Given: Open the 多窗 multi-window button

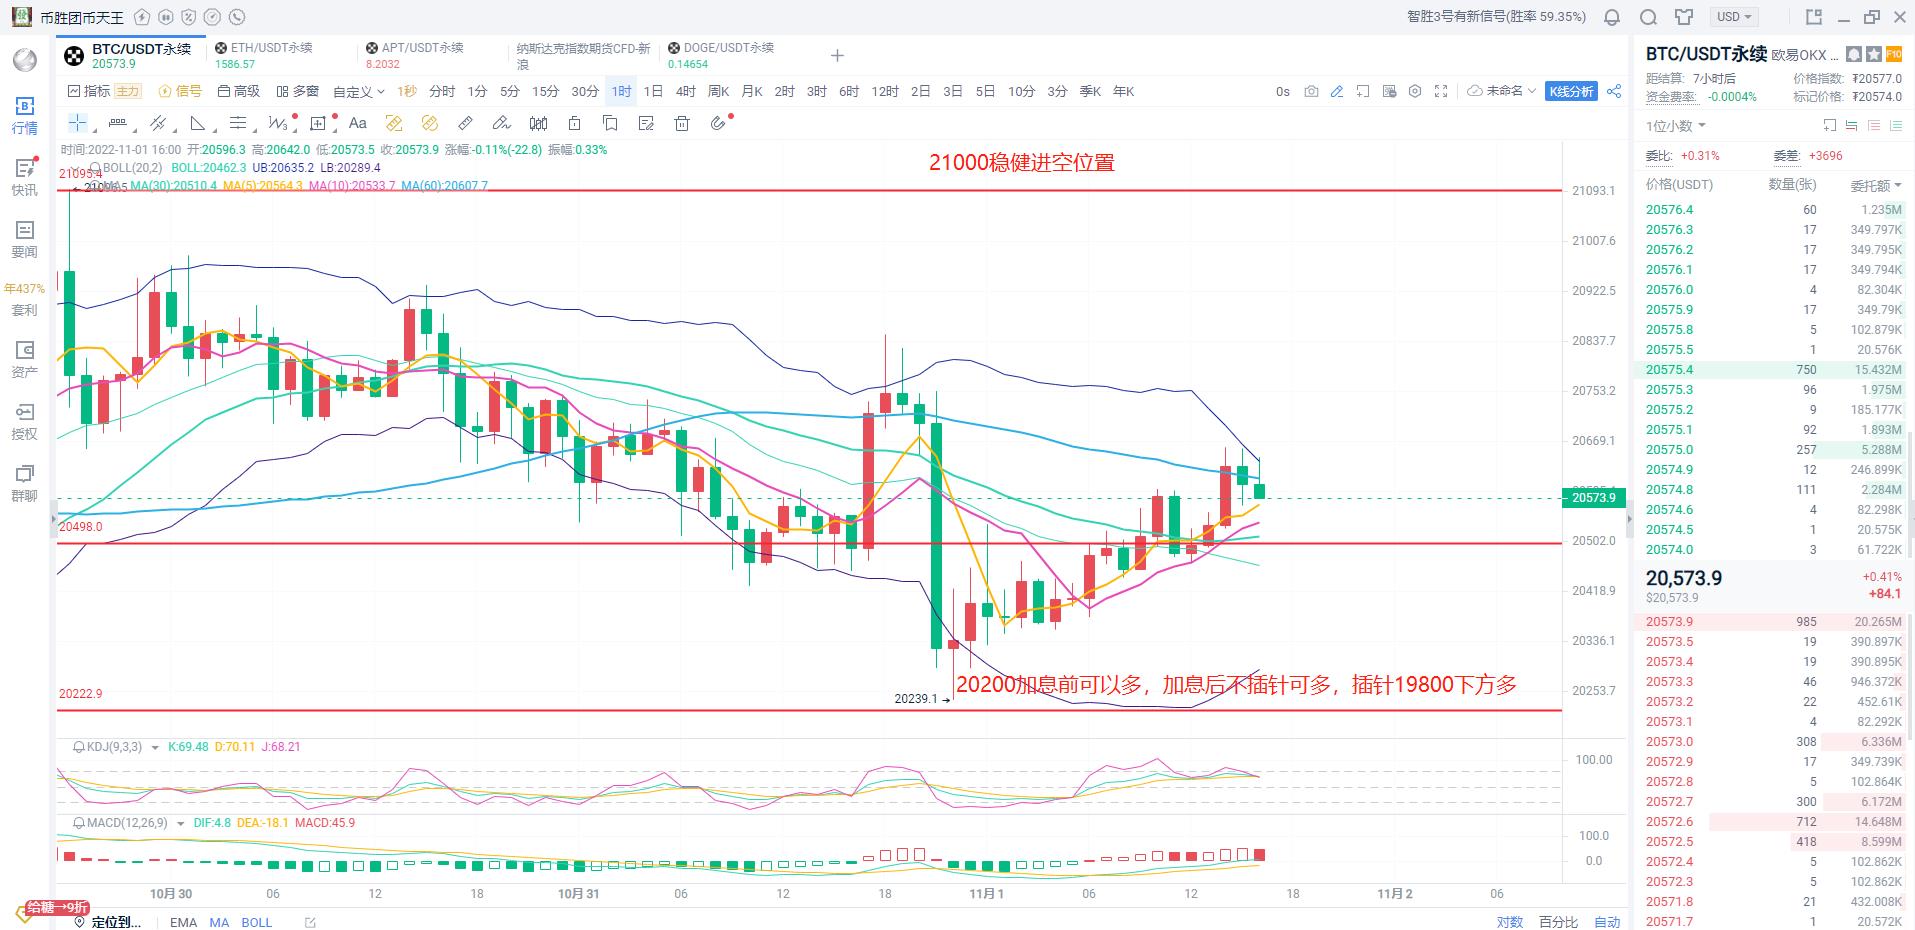Looking at the screenshot, I should click(x=297, y=91).
